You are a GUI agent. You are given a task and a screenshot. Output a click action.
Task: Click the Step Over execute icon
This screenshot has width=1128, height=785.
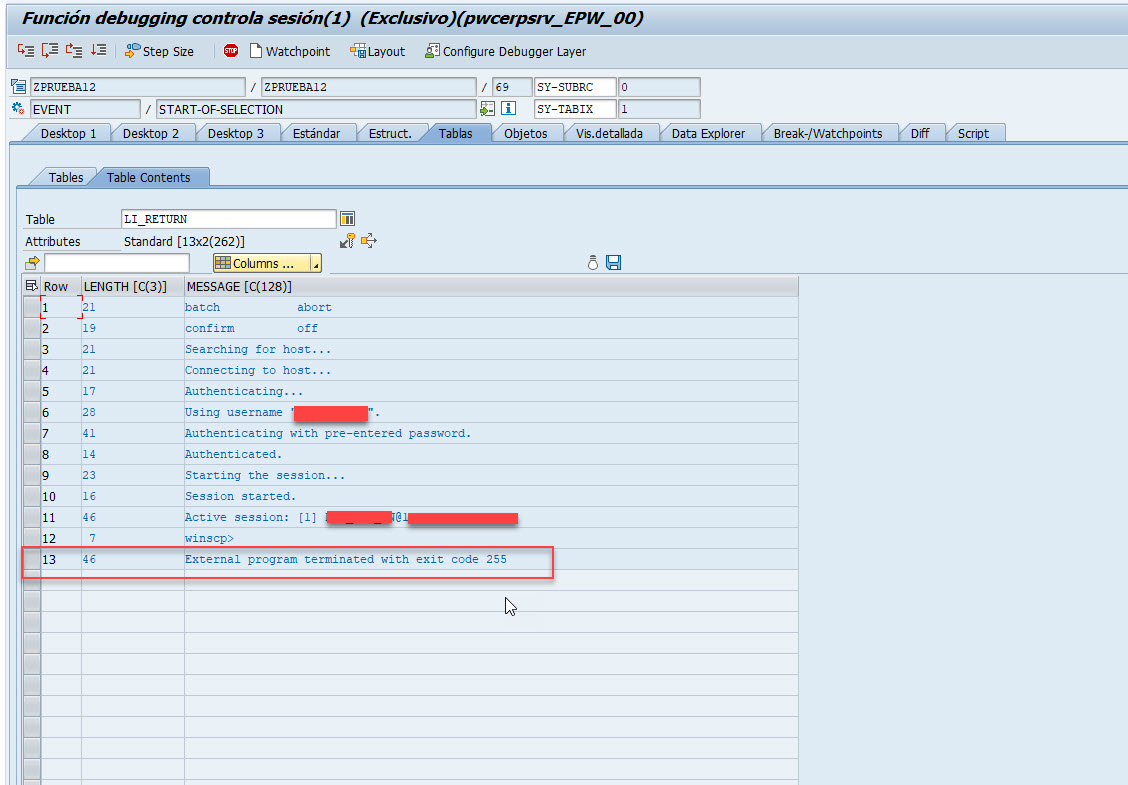(50, 51)
